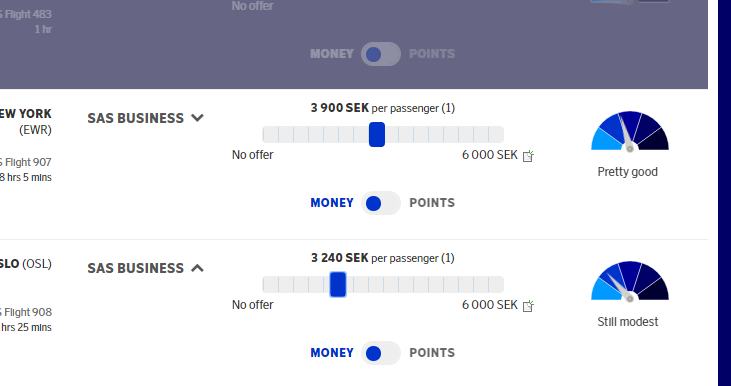
Task: Click the 'Pretty good' offer strength gauge
Action: [x=630, y=131]
